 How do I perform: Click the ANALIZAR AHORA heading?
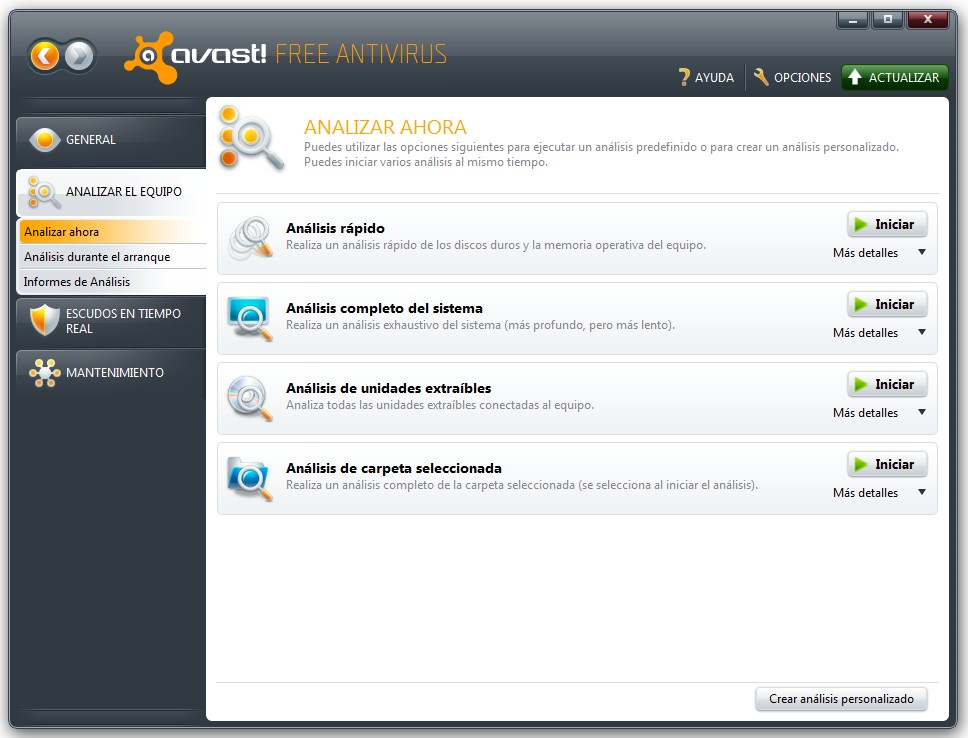click(385, 127)
